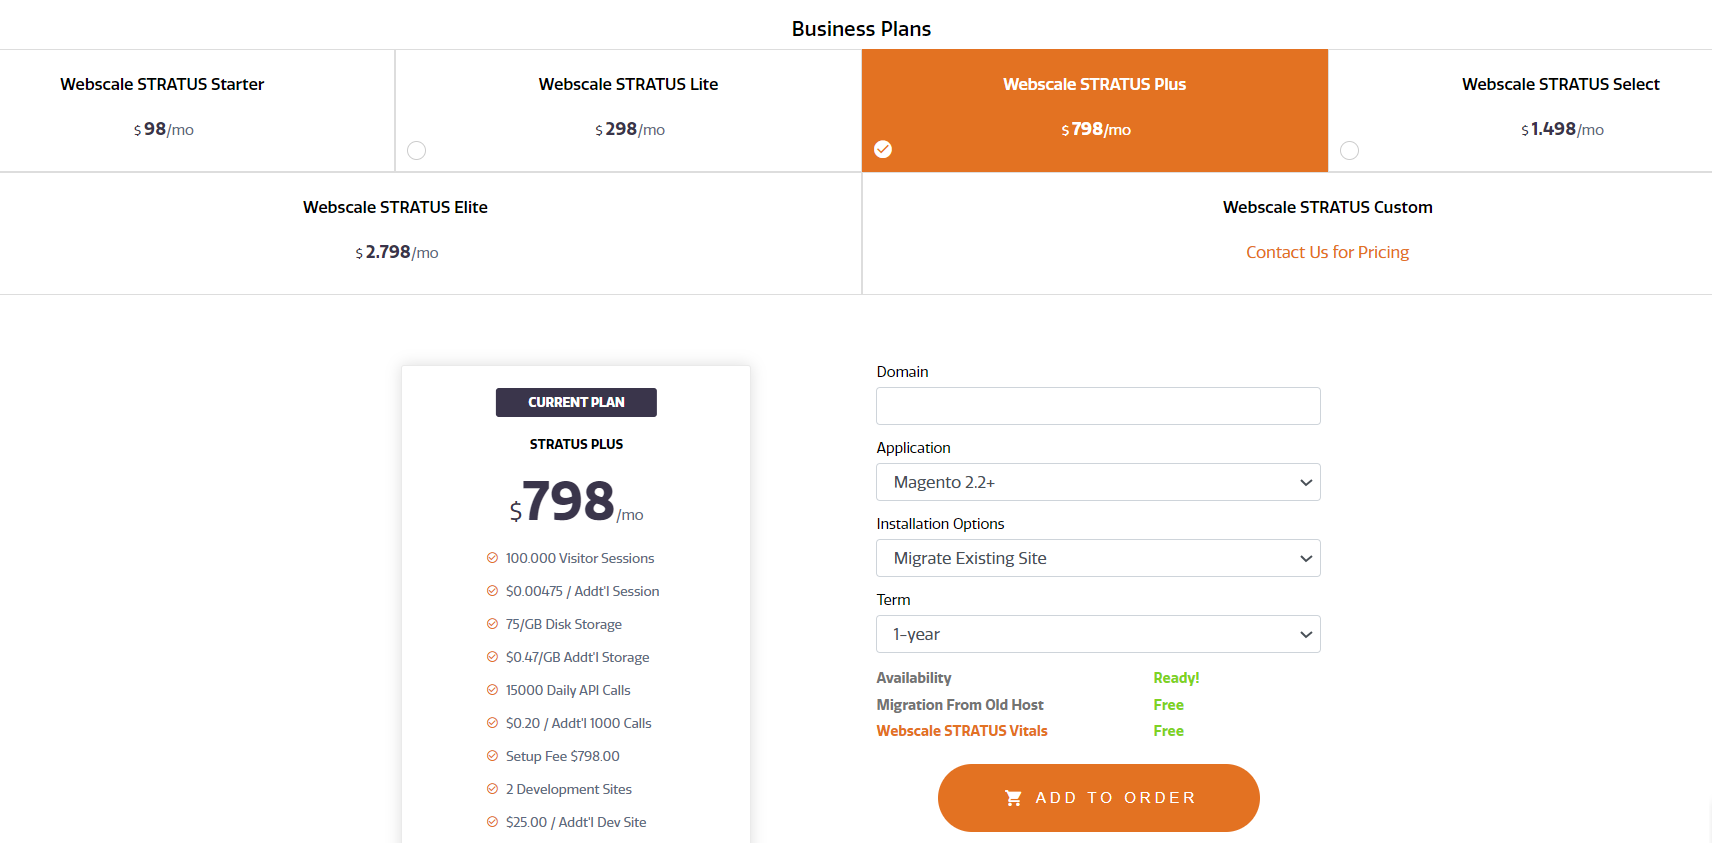Click the 'Ready!' availability status

tap(1176, 678)
